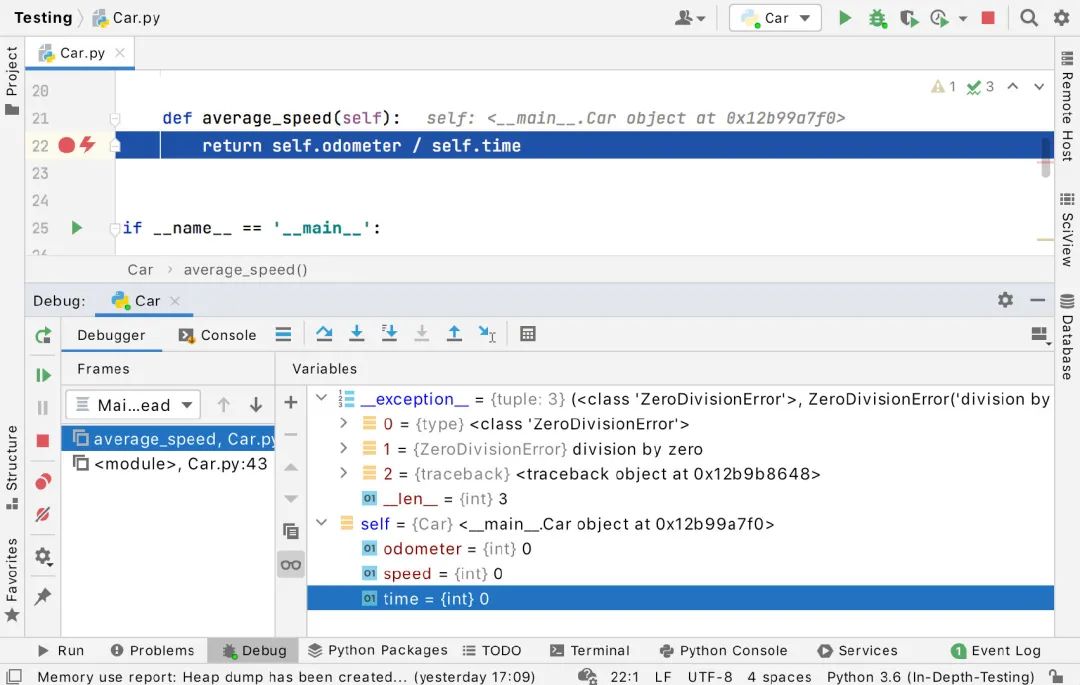Open the Car run configuration dropdown
The image size is (1080, 685).
pyautogui.click(x=776, y=18)
